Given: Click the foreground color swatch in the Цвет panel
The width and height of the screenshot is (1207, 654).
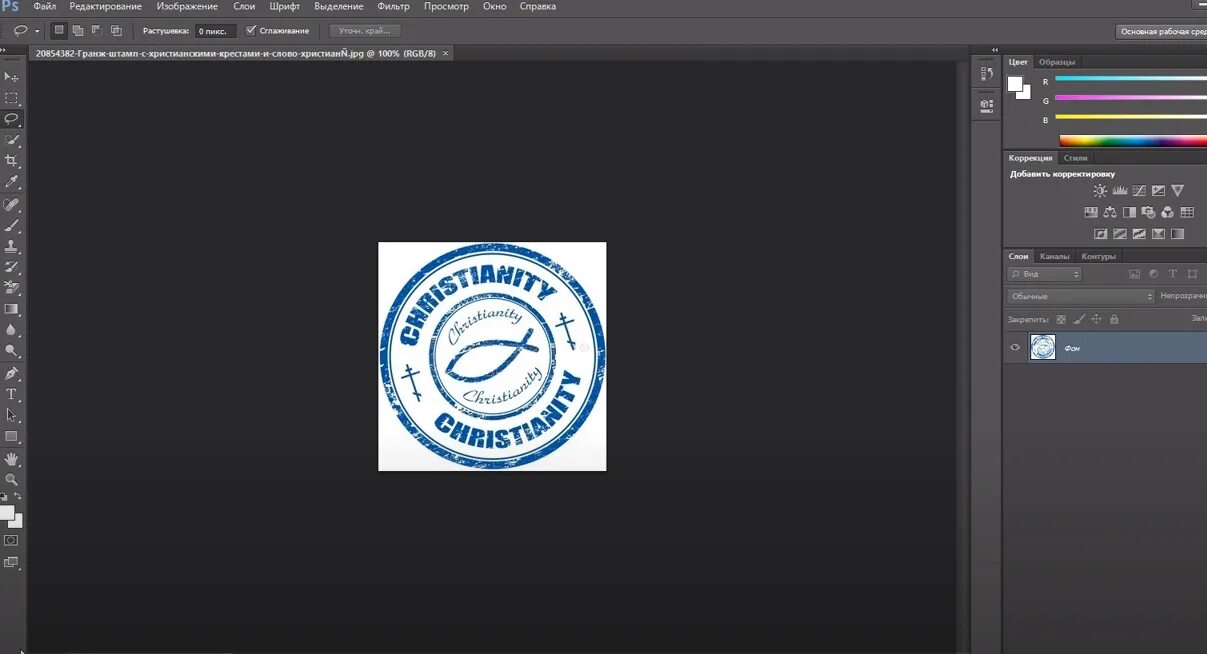Looking at the screenshot, I should [x=1015, y=84].
